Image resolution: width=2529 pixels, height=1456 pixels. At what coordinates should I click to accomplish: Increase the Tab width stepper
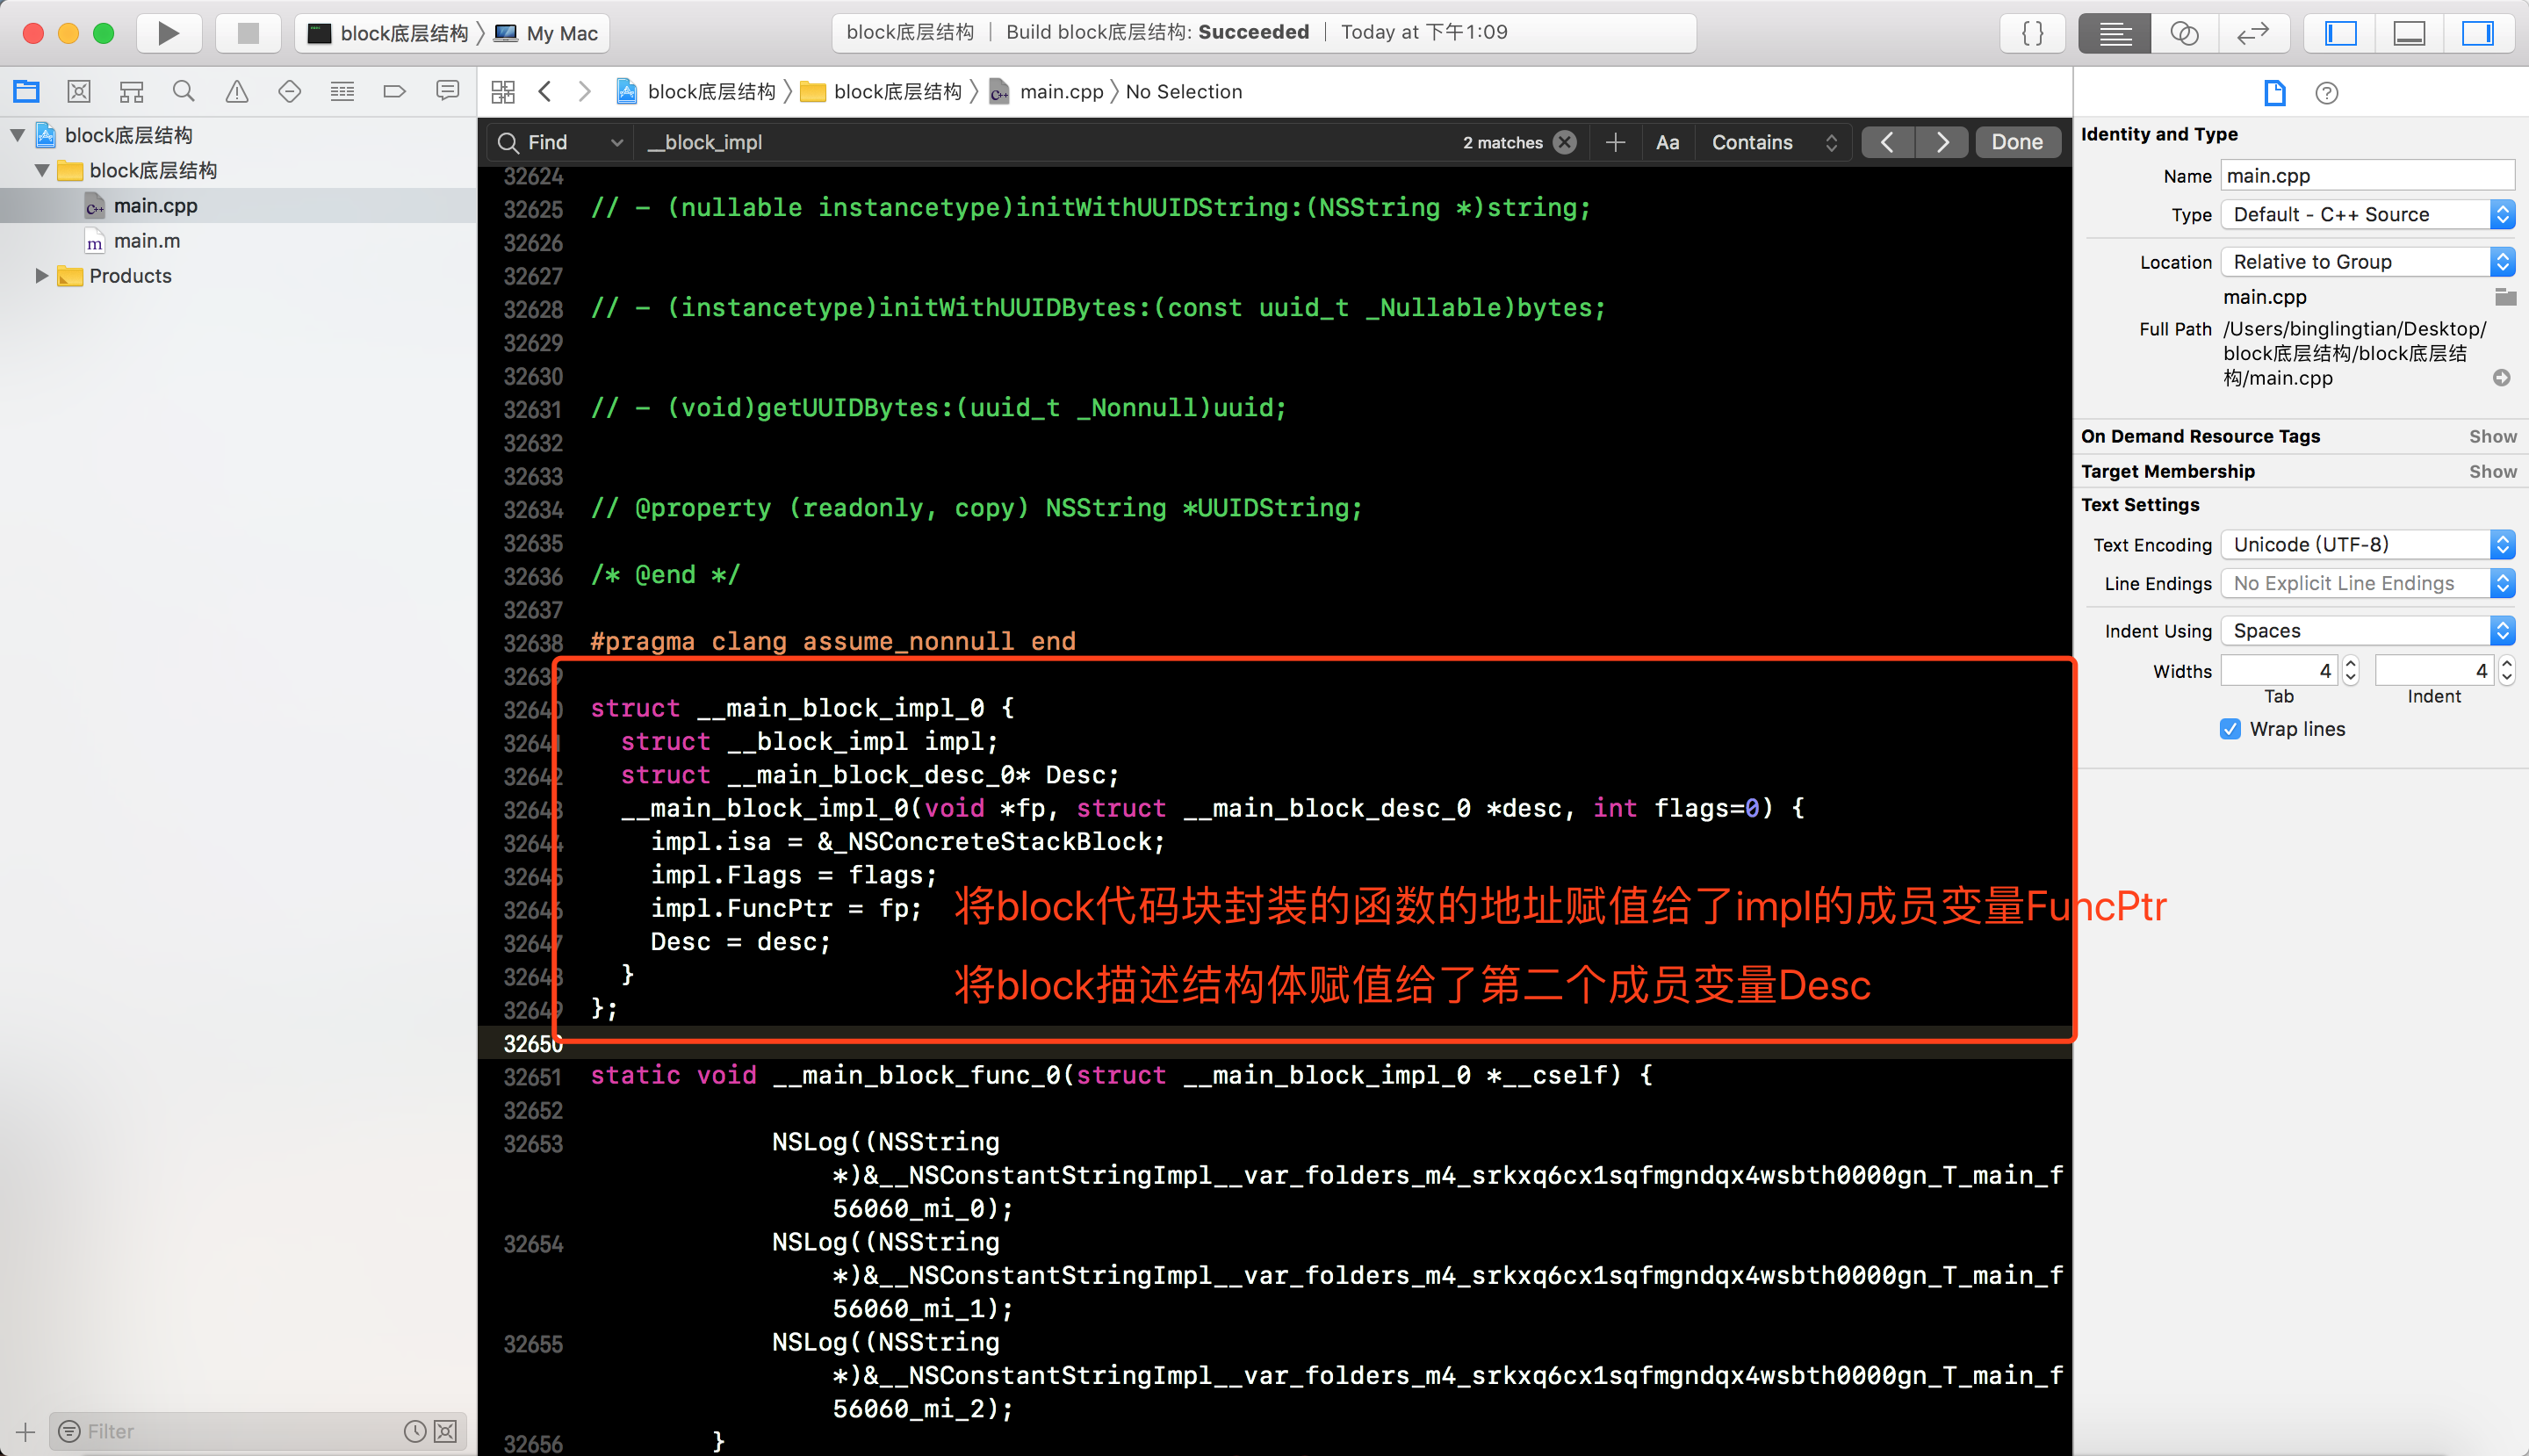click(x=2350, y=664)
